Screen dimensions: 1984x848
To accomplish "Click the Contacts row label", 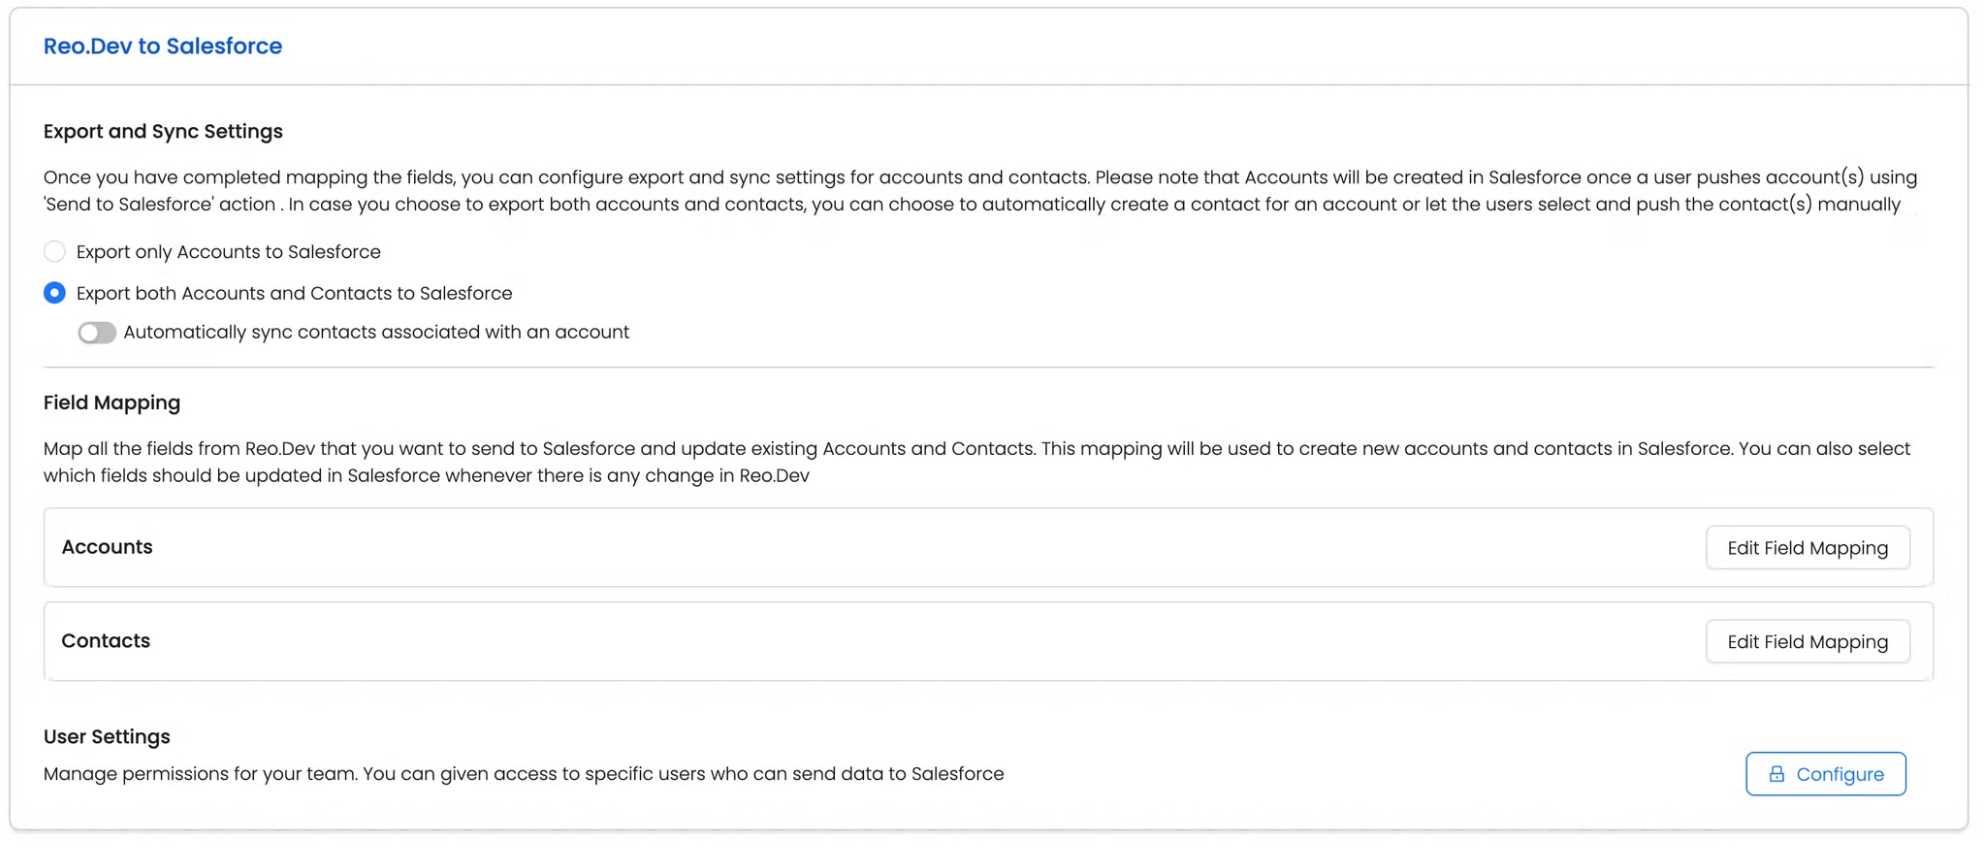I will (x=106, y=641).
